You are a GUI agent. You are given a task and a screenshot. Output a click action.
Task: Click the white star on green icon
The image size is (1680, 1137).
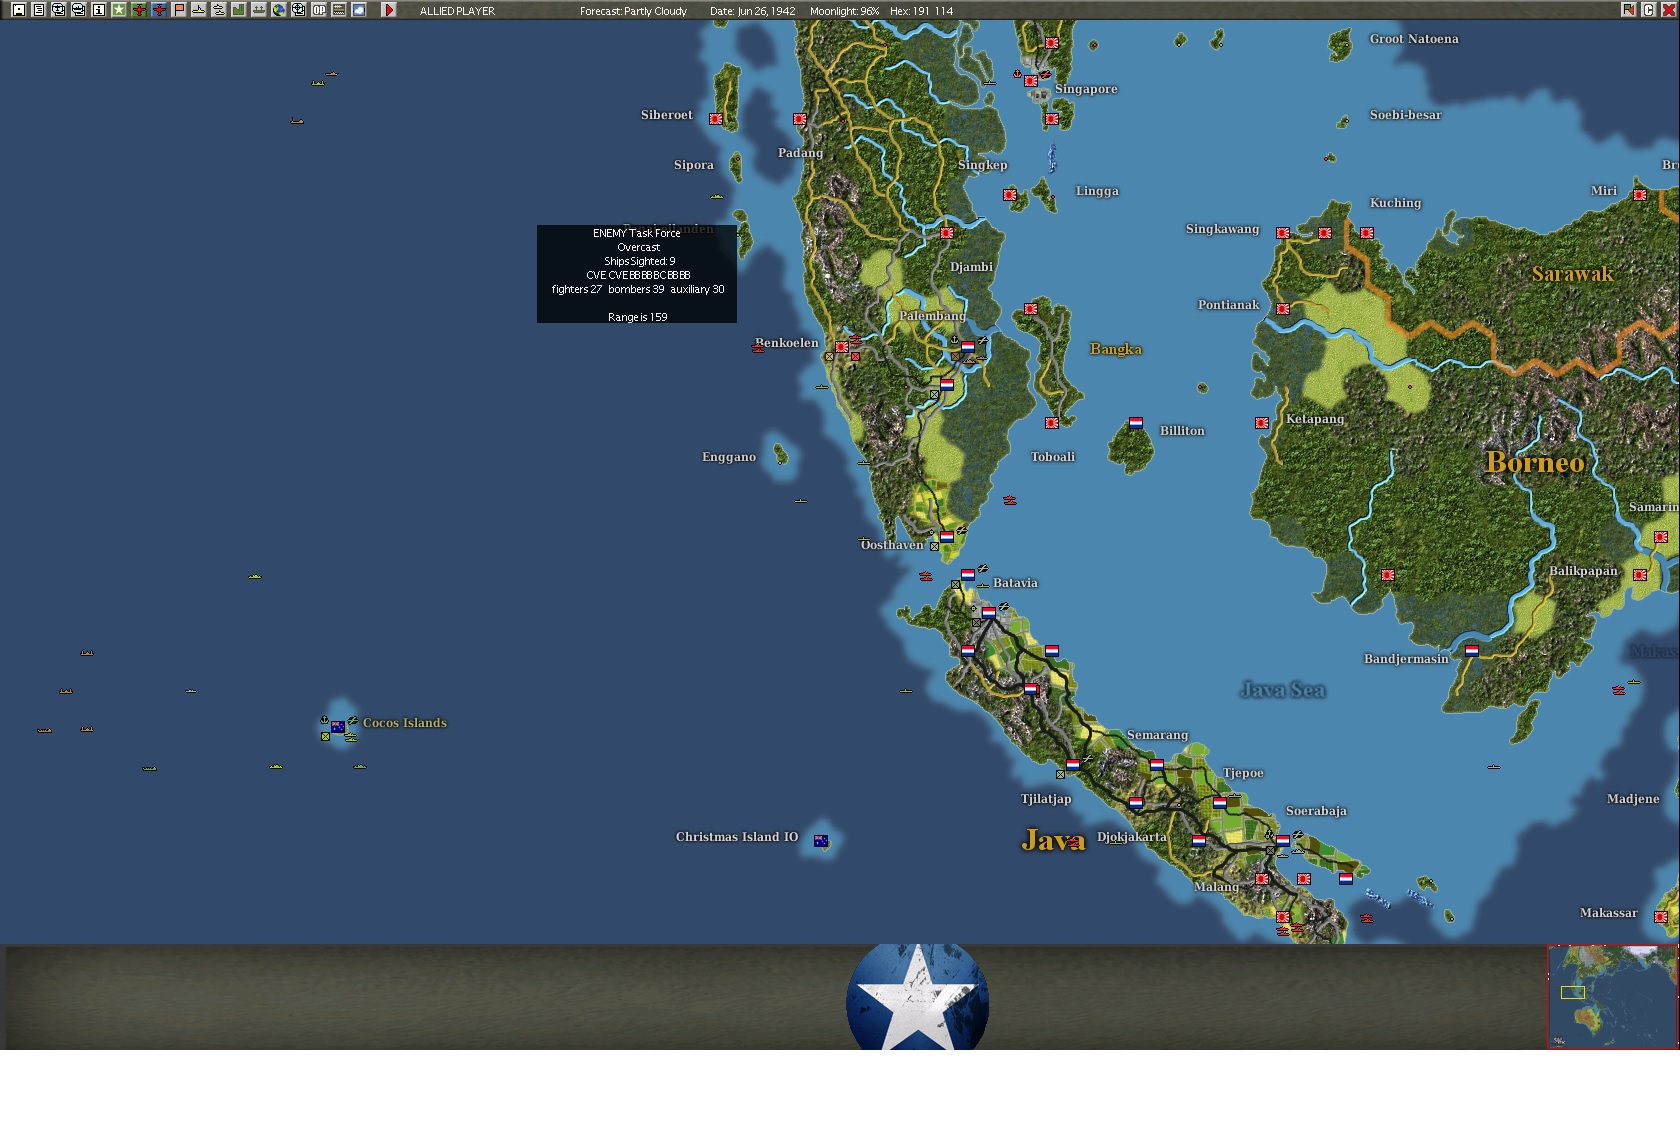(118, 10)
